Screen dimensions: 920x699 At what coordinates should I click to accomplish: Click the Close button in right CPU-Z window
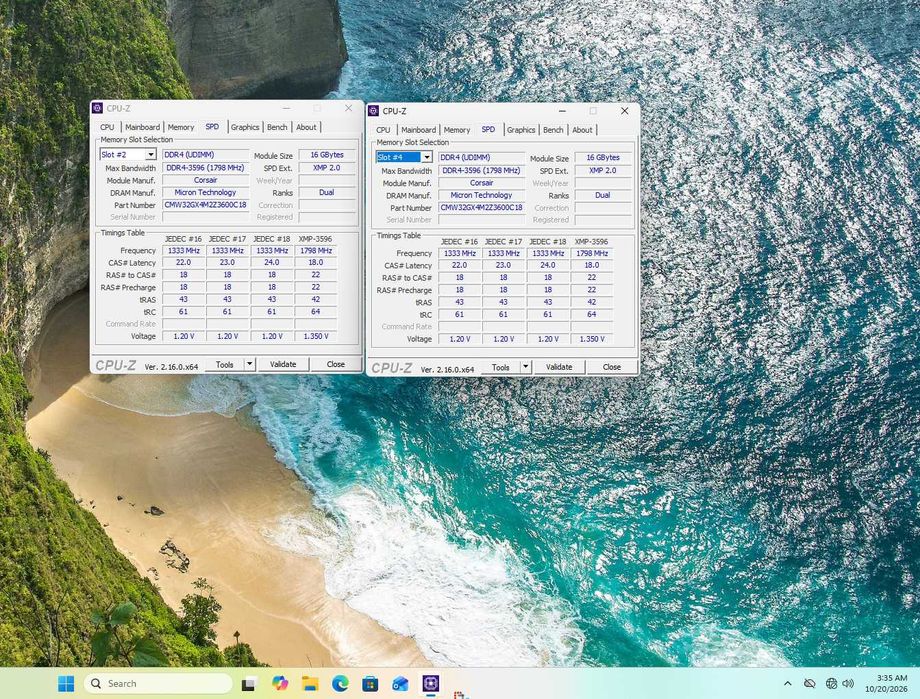point(611,367)
